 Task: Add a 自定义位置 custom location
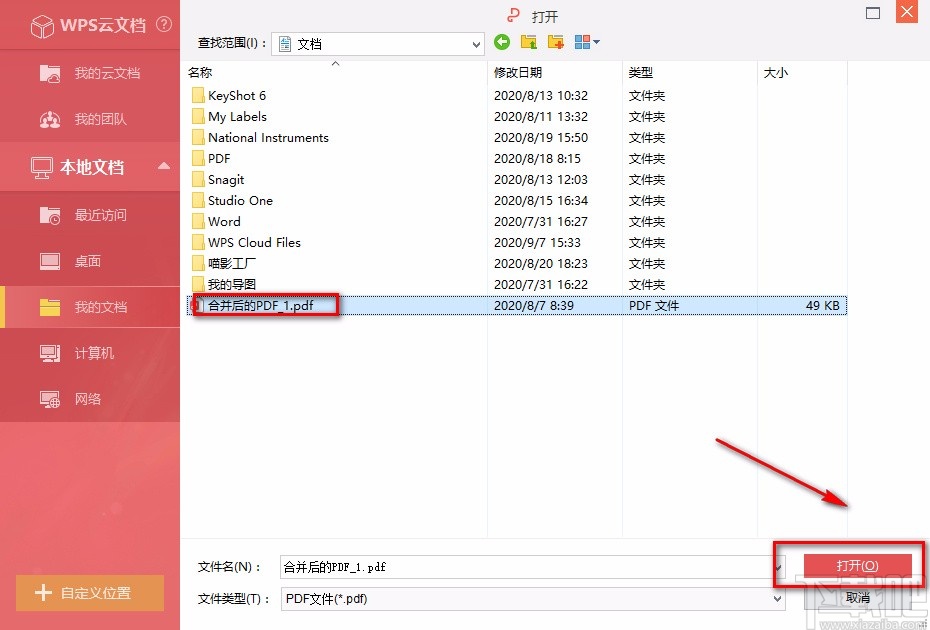click(89, 592)
